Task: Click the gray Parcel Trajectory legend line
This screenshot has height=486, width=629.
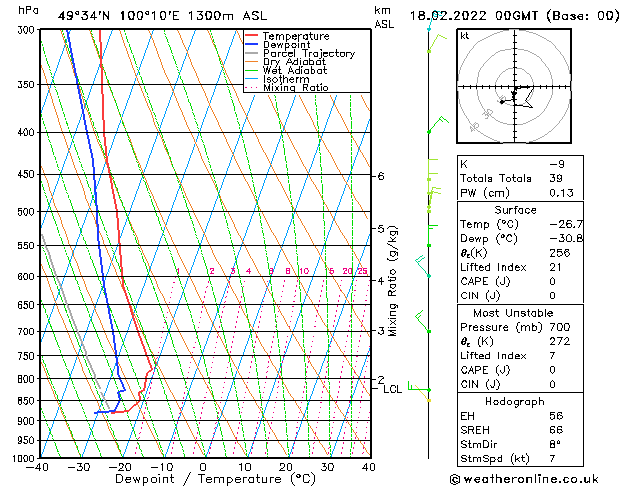Action: (x=251, y=53)
